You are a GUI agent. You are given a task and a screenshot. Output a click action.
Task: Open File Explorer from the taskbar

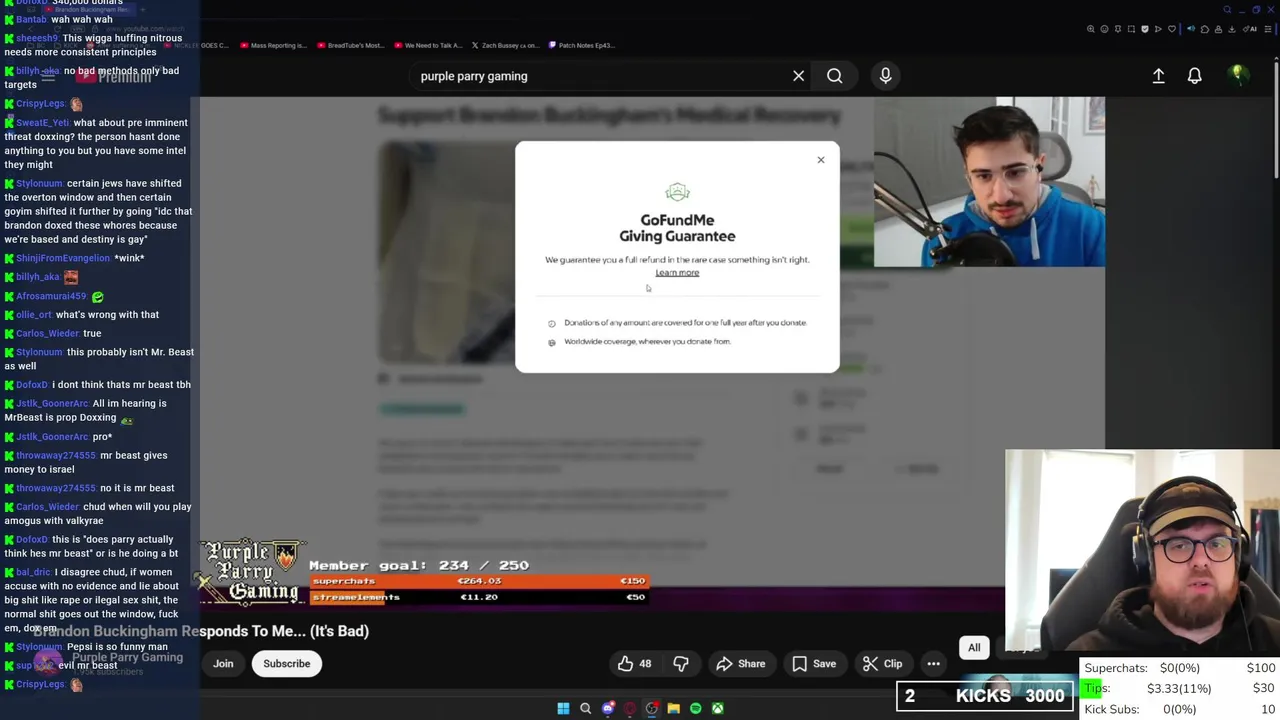(x=673, y=708)
